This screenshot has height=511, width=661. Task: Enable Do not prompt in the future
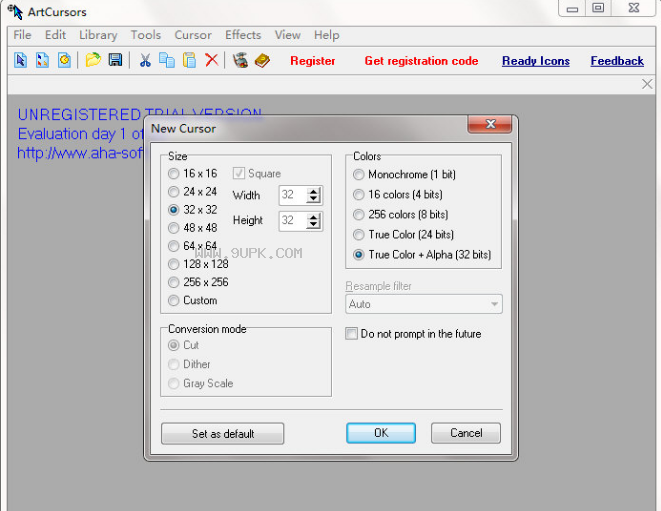(x=413, y=334)
